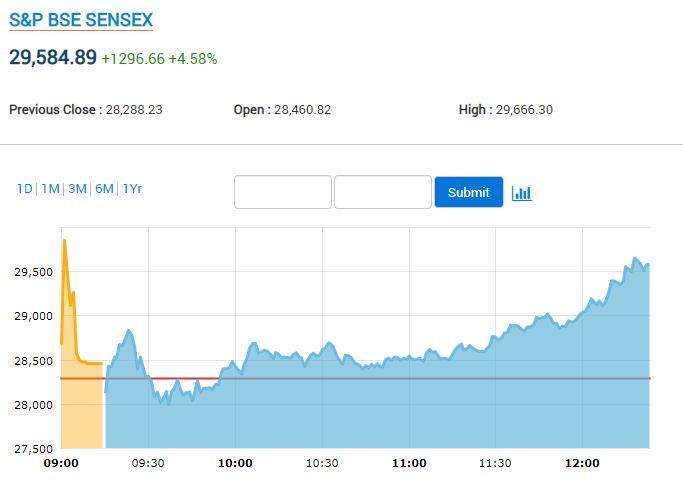Switch chart to 1M range
The image size is (683, 491).
coord(50,189)
